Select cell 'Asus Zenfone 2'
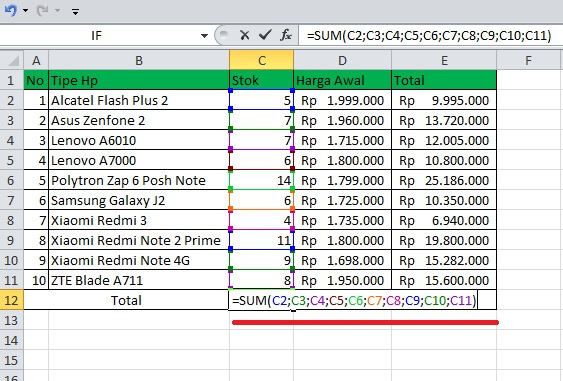The width and height of the screenshot is (563, 381). 139,120
